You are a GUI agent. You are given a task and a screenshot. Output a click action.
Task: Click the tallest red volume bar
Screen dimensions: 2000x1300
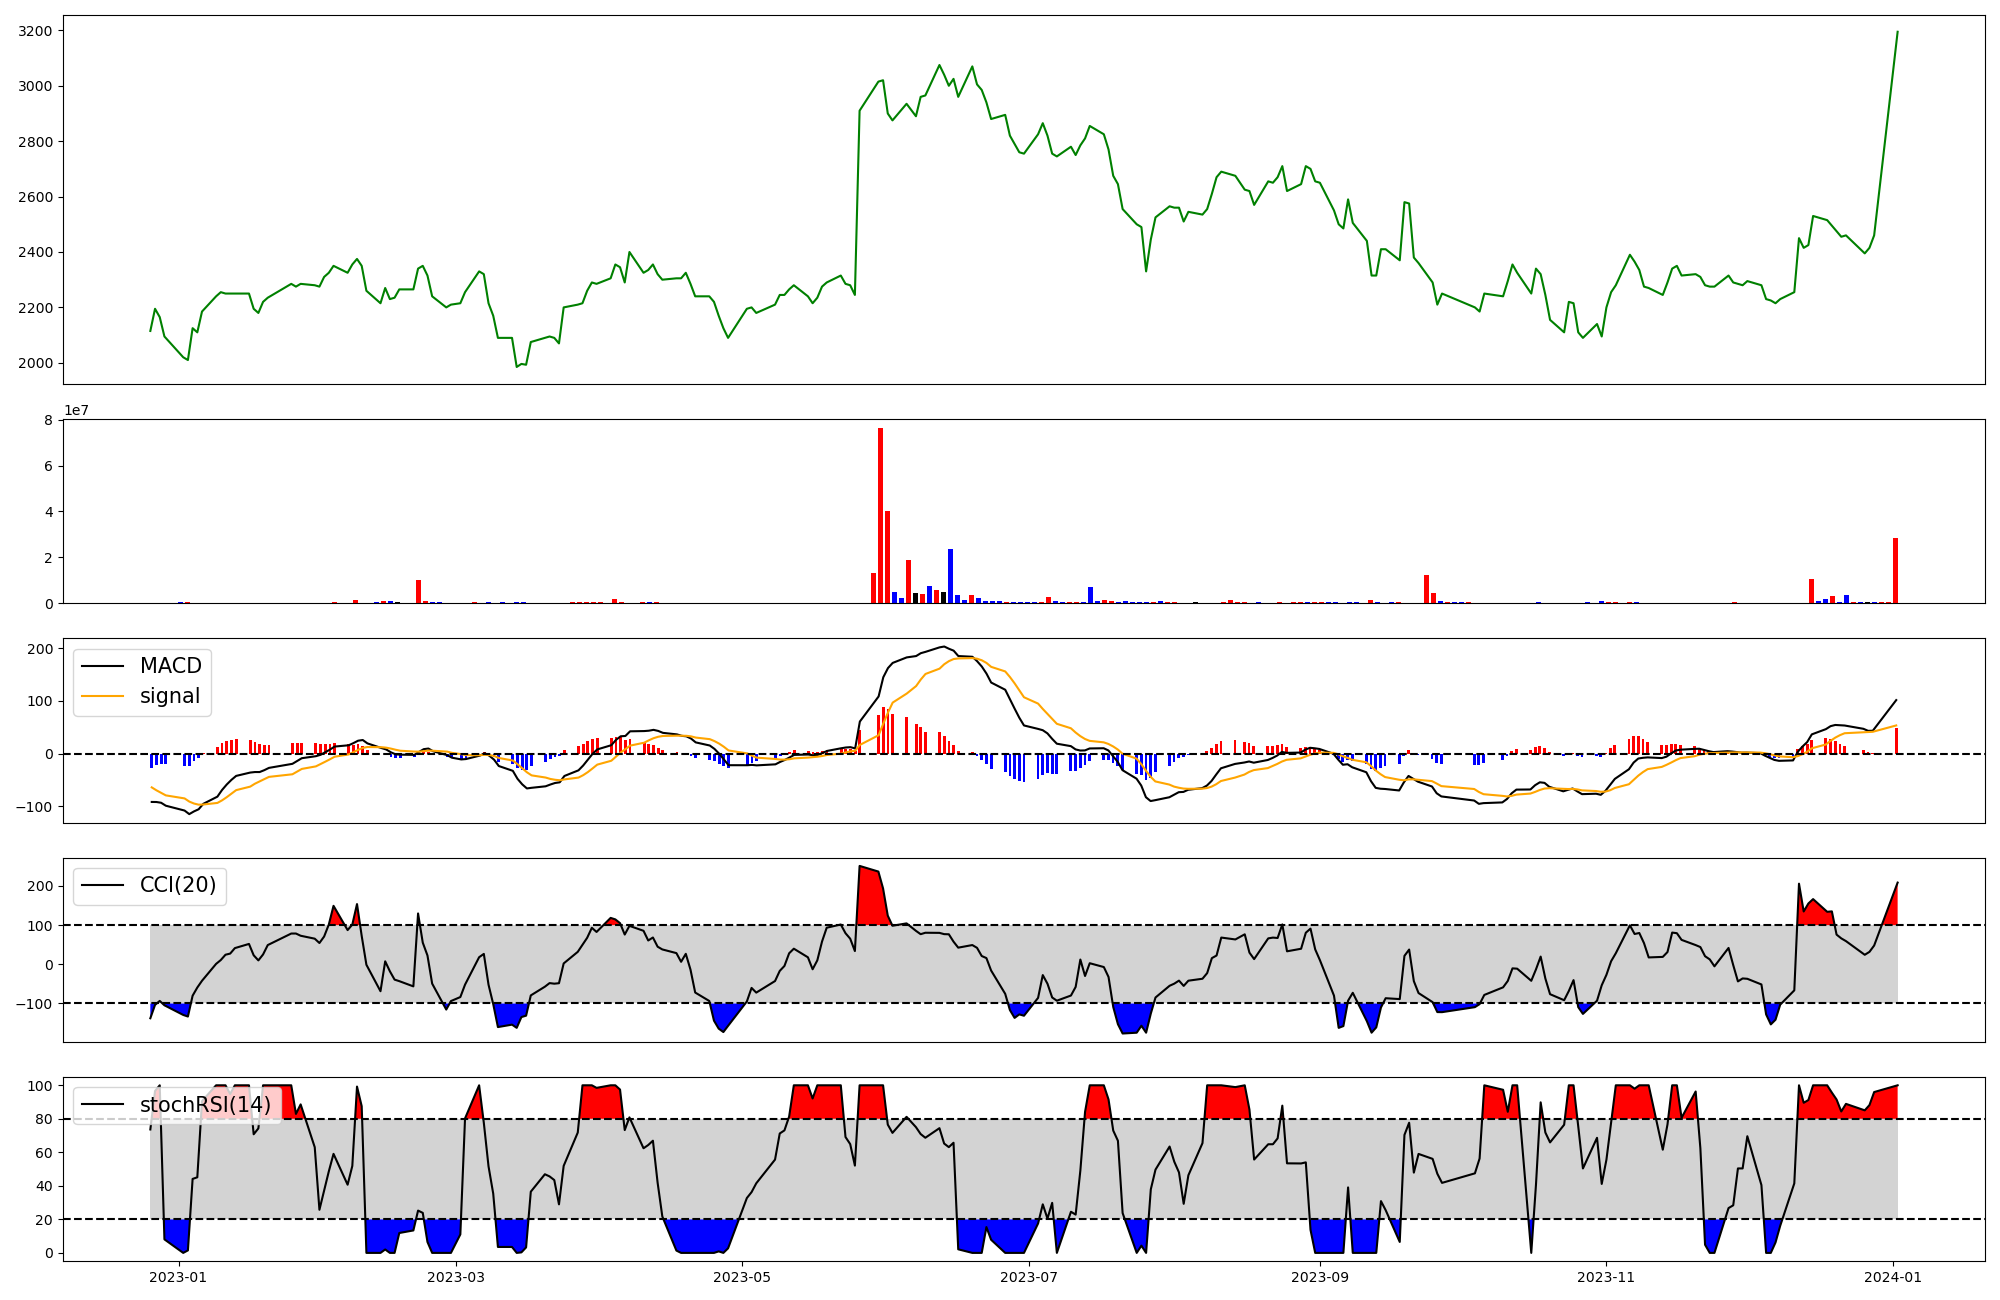tap(880, 515)
